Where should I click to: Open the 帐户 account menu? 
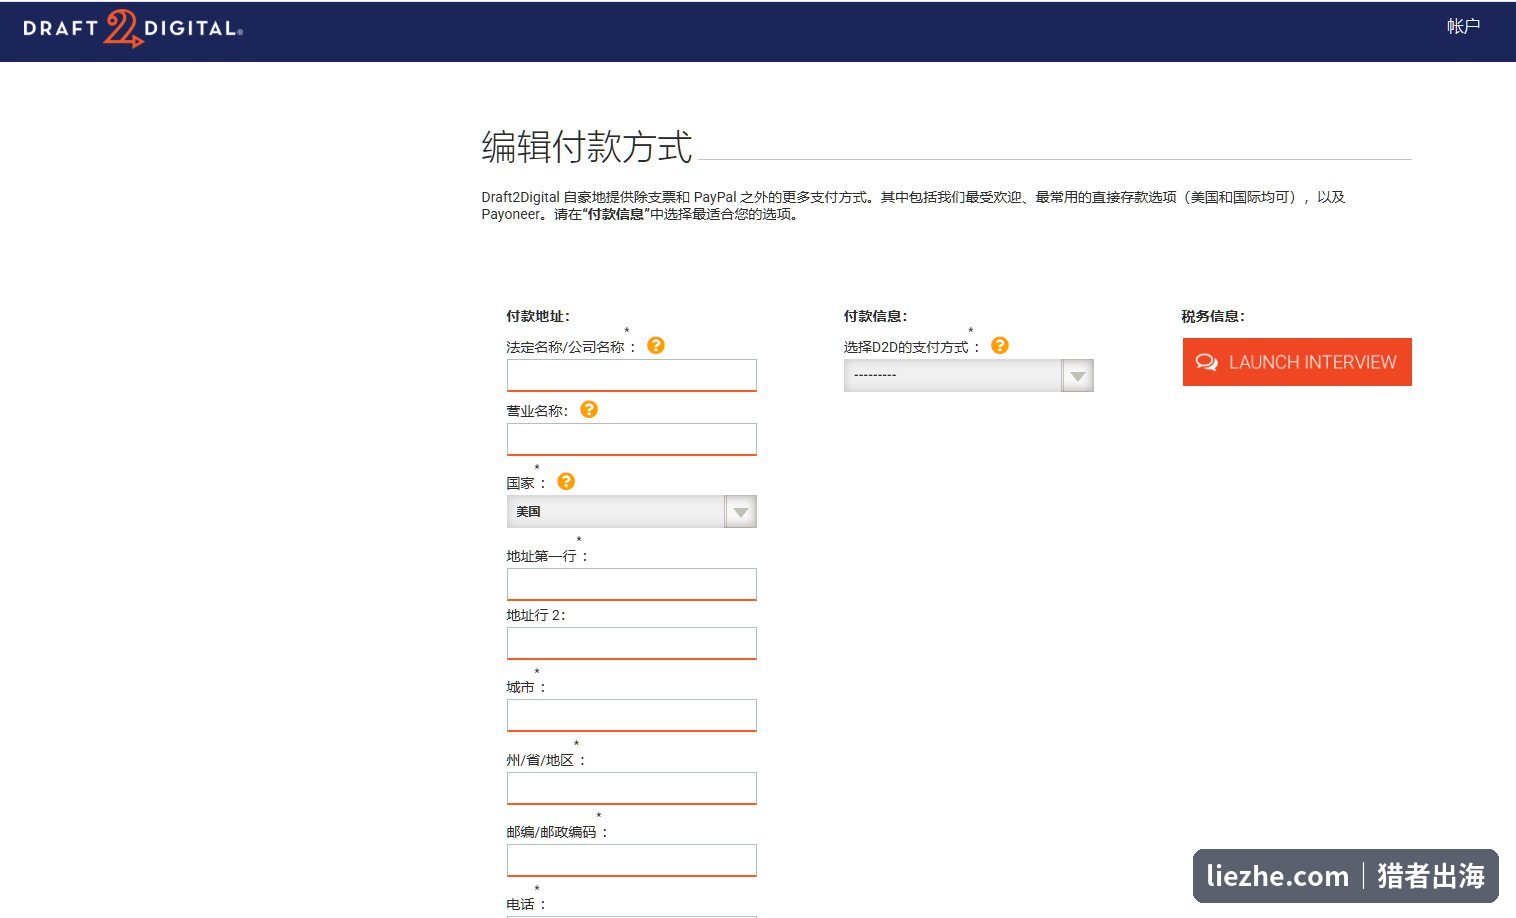[x=1463, y=26]
